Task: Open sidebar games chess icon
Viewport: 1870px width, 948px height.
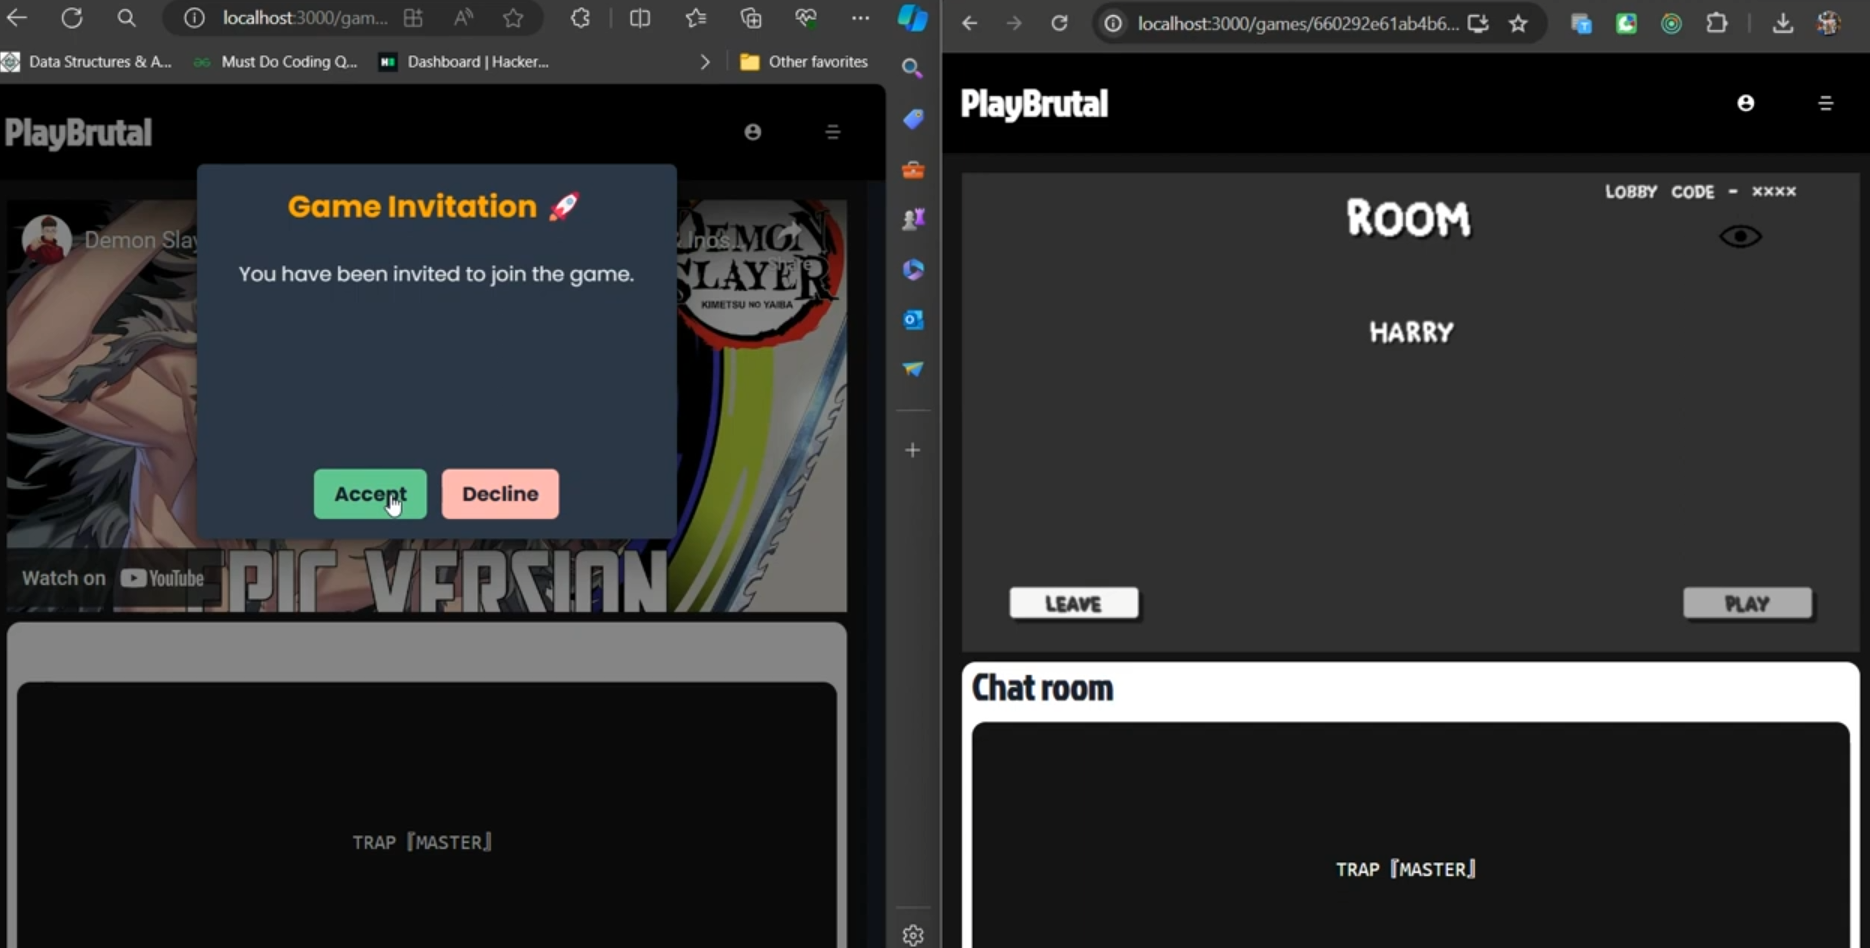Action: pyautogui.click(x=913, y=219)
